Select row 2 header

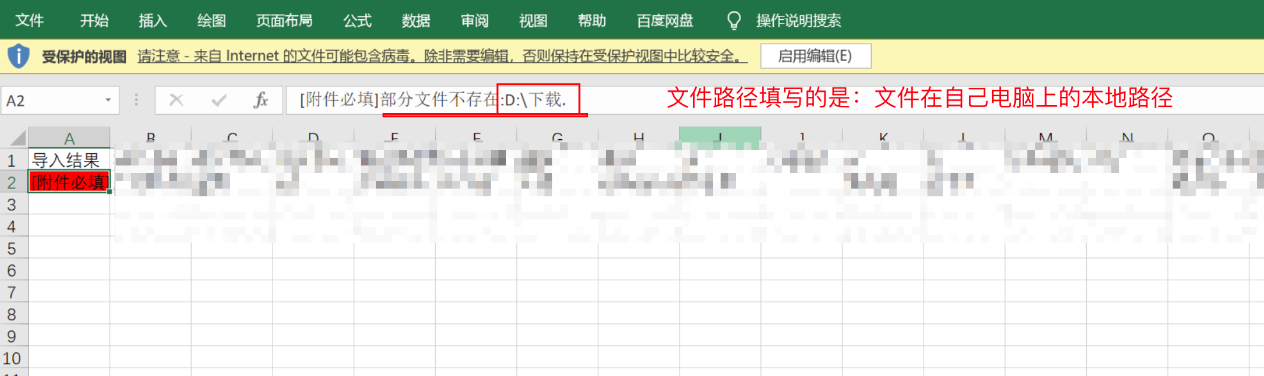14,182
